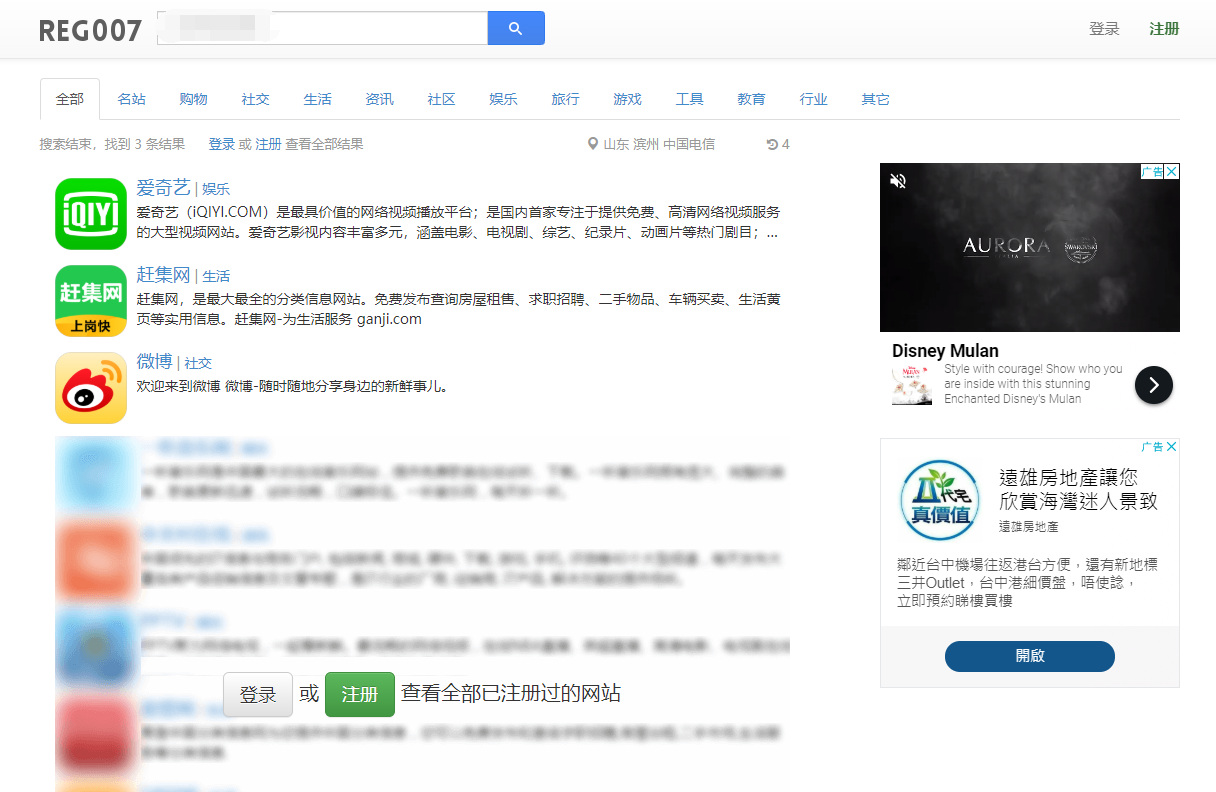The height and width of the screenshot is (792, 1216).
Task: Close the top advertisement
Action: (x=1171, y=171)
